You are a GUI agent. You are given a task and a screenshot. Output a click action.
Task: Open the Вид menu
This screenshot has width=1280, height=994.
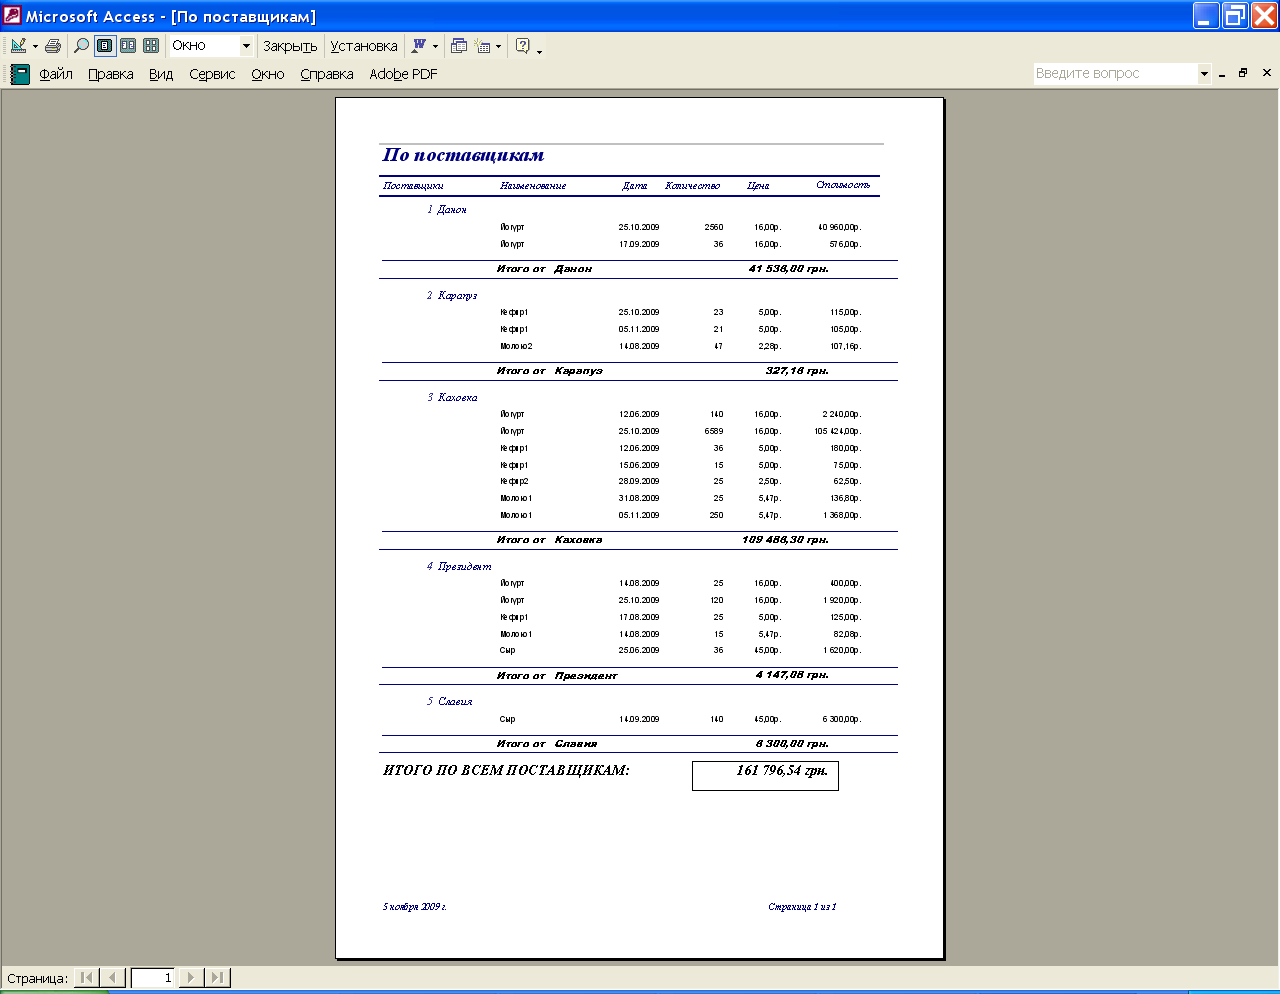point(161,74)
